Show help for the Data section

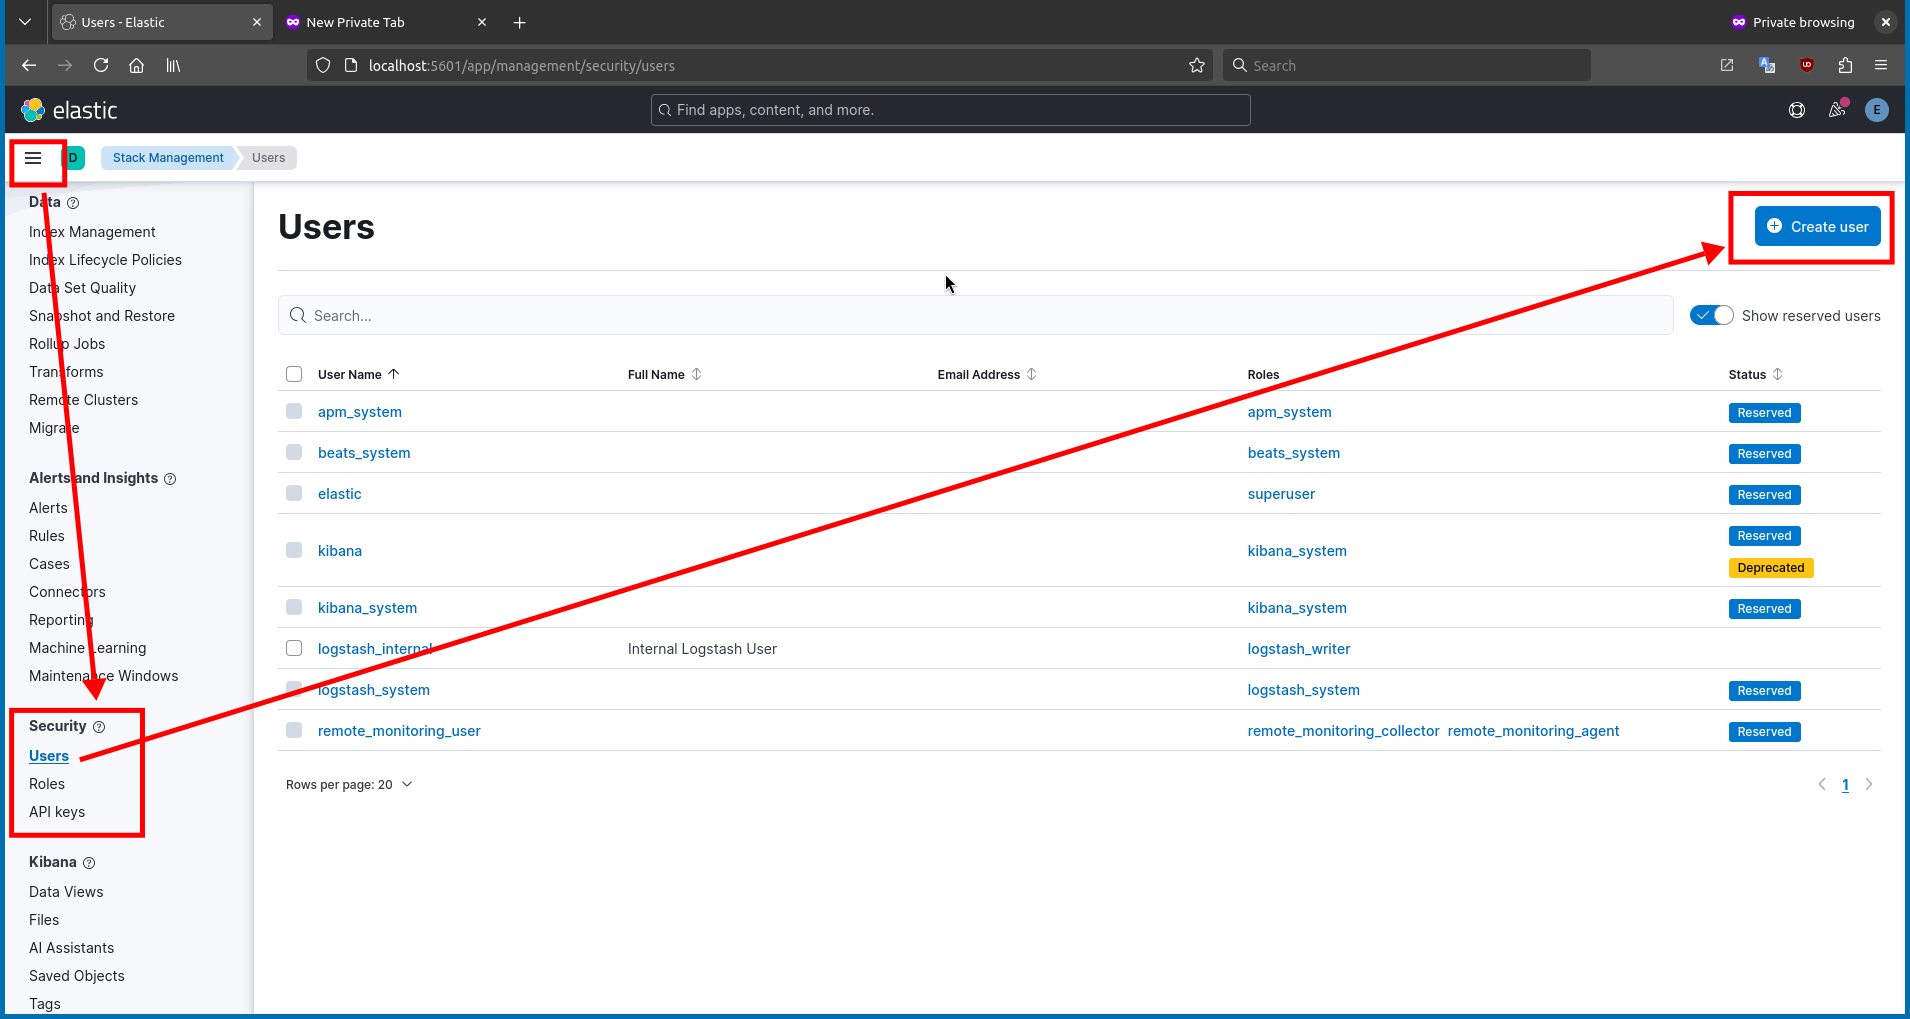pyautogui.click(x=73, y=203)
